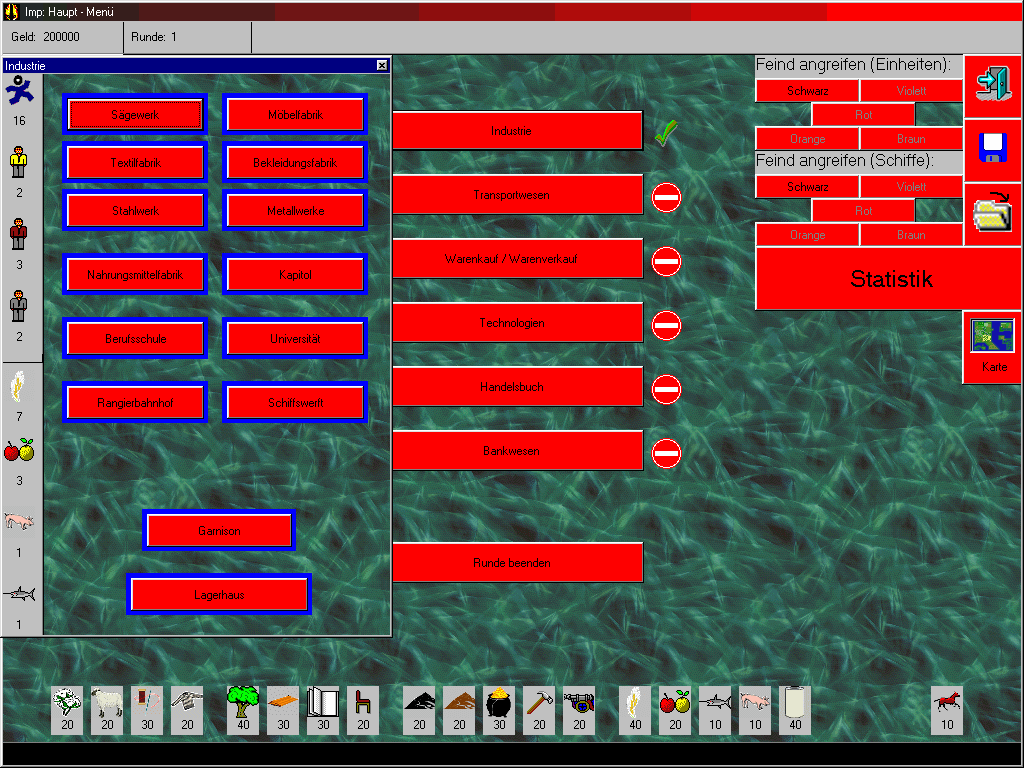Open the Technologien menu entry

point(517,323)
